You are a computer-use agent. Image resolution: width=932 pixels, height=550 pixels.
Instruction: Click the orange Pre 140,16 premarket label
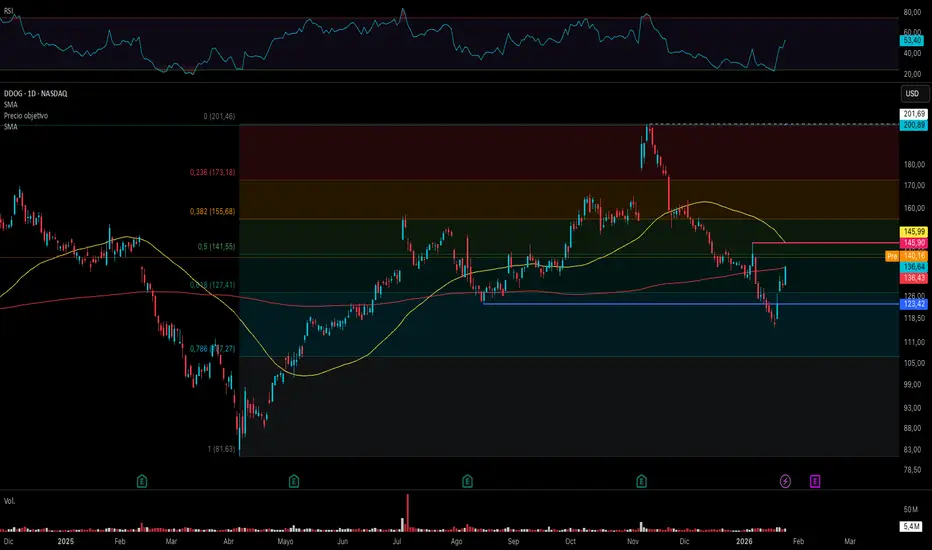click(x=906, y=256)
